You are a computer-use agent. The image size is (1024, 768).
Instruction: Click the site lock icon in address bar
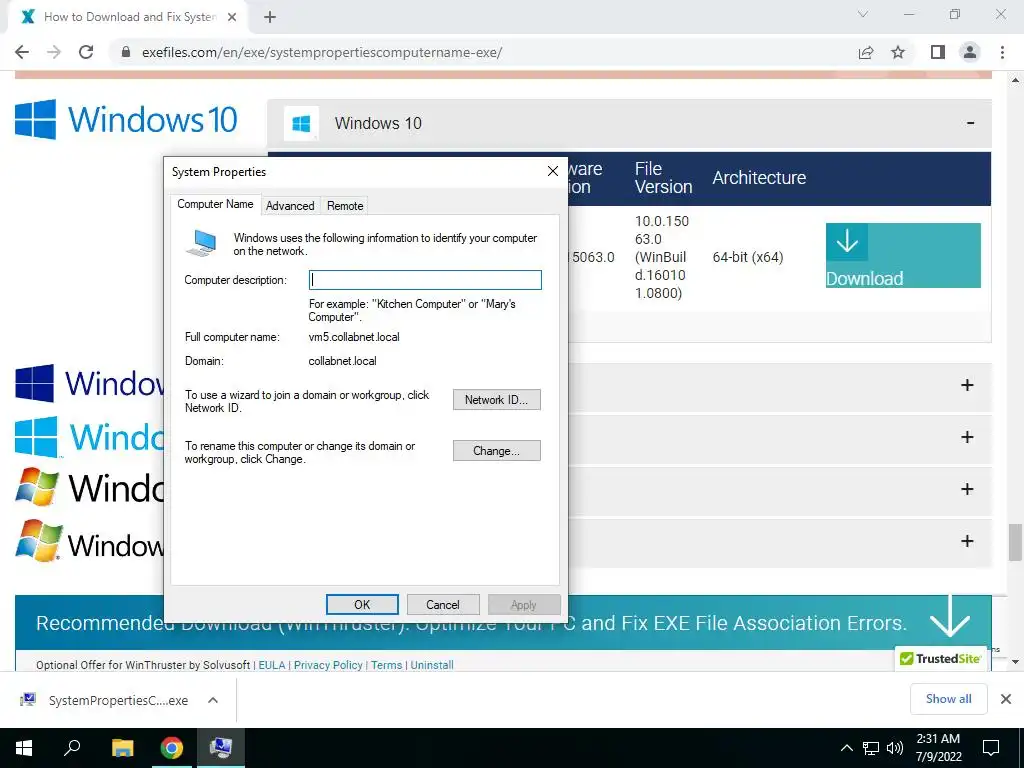pos(126,52)
